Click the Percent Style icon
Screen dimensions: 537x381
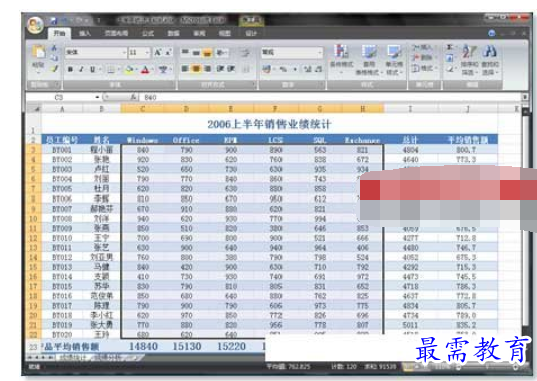coord(283,69)
